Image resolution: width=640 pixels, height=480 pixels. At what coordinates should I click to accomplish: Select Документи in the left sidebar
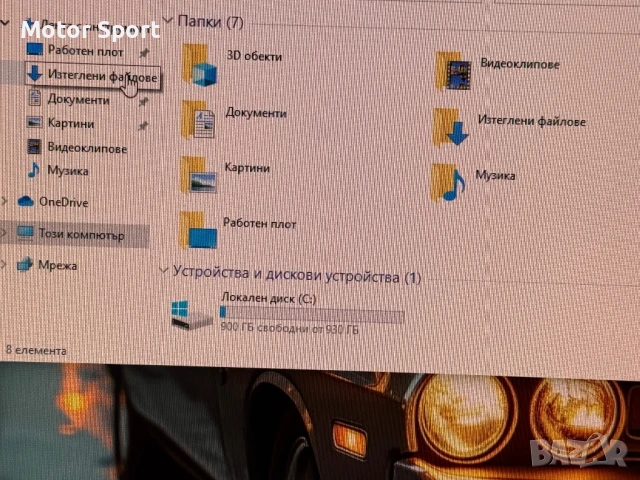[x=78, y=99]
